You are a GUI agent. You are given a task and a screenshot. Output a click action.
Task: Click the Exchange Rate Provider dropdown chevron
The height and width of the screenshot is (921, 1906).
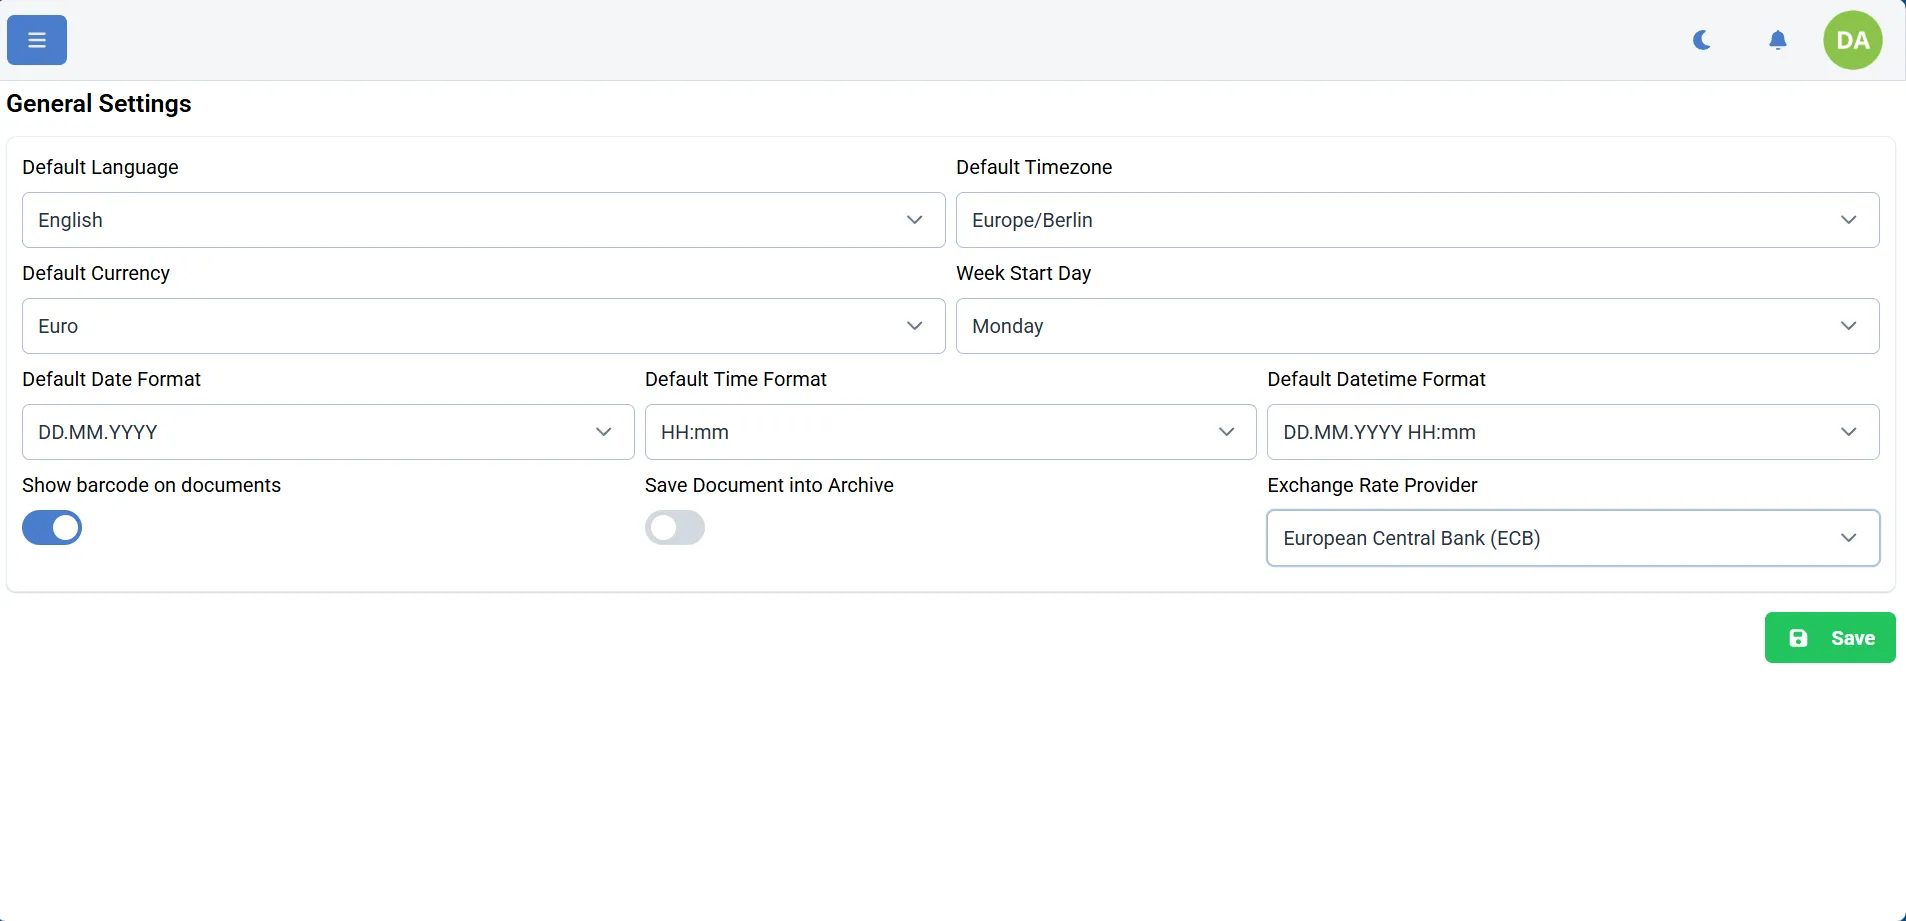click(1850, 538)
